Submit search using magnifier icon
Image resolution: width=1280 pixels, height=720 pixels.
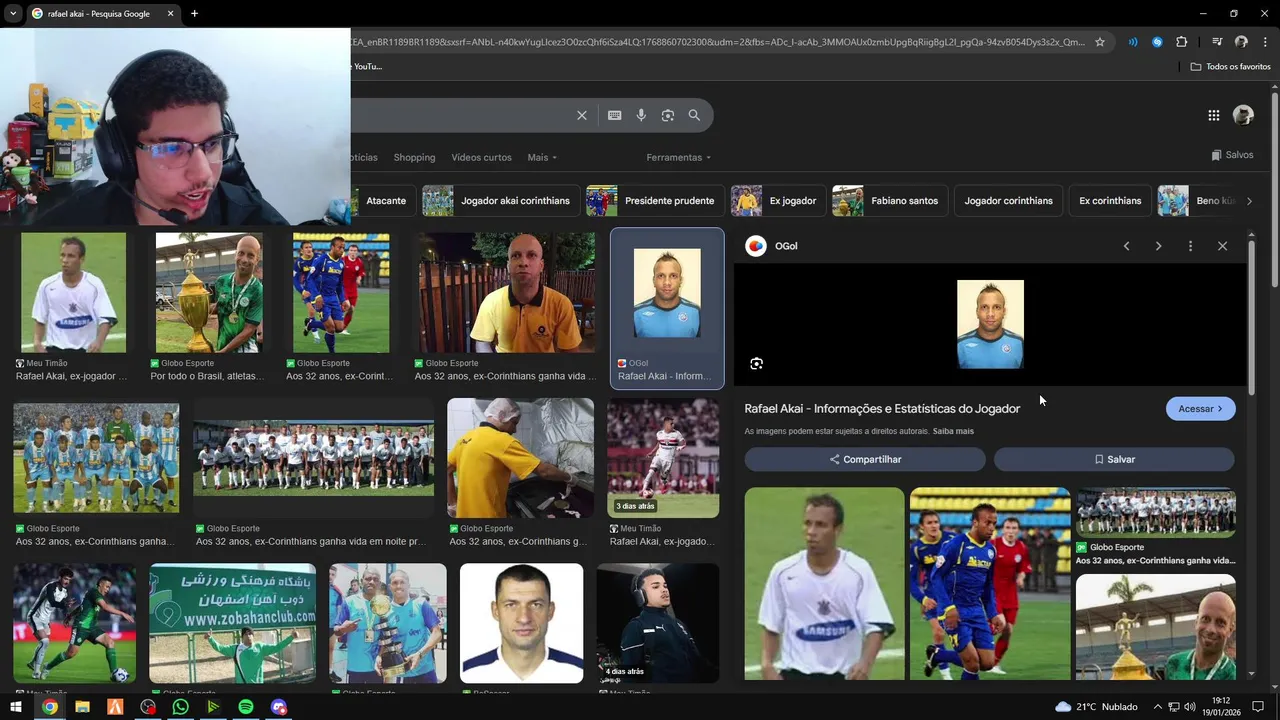coord(694,115)
